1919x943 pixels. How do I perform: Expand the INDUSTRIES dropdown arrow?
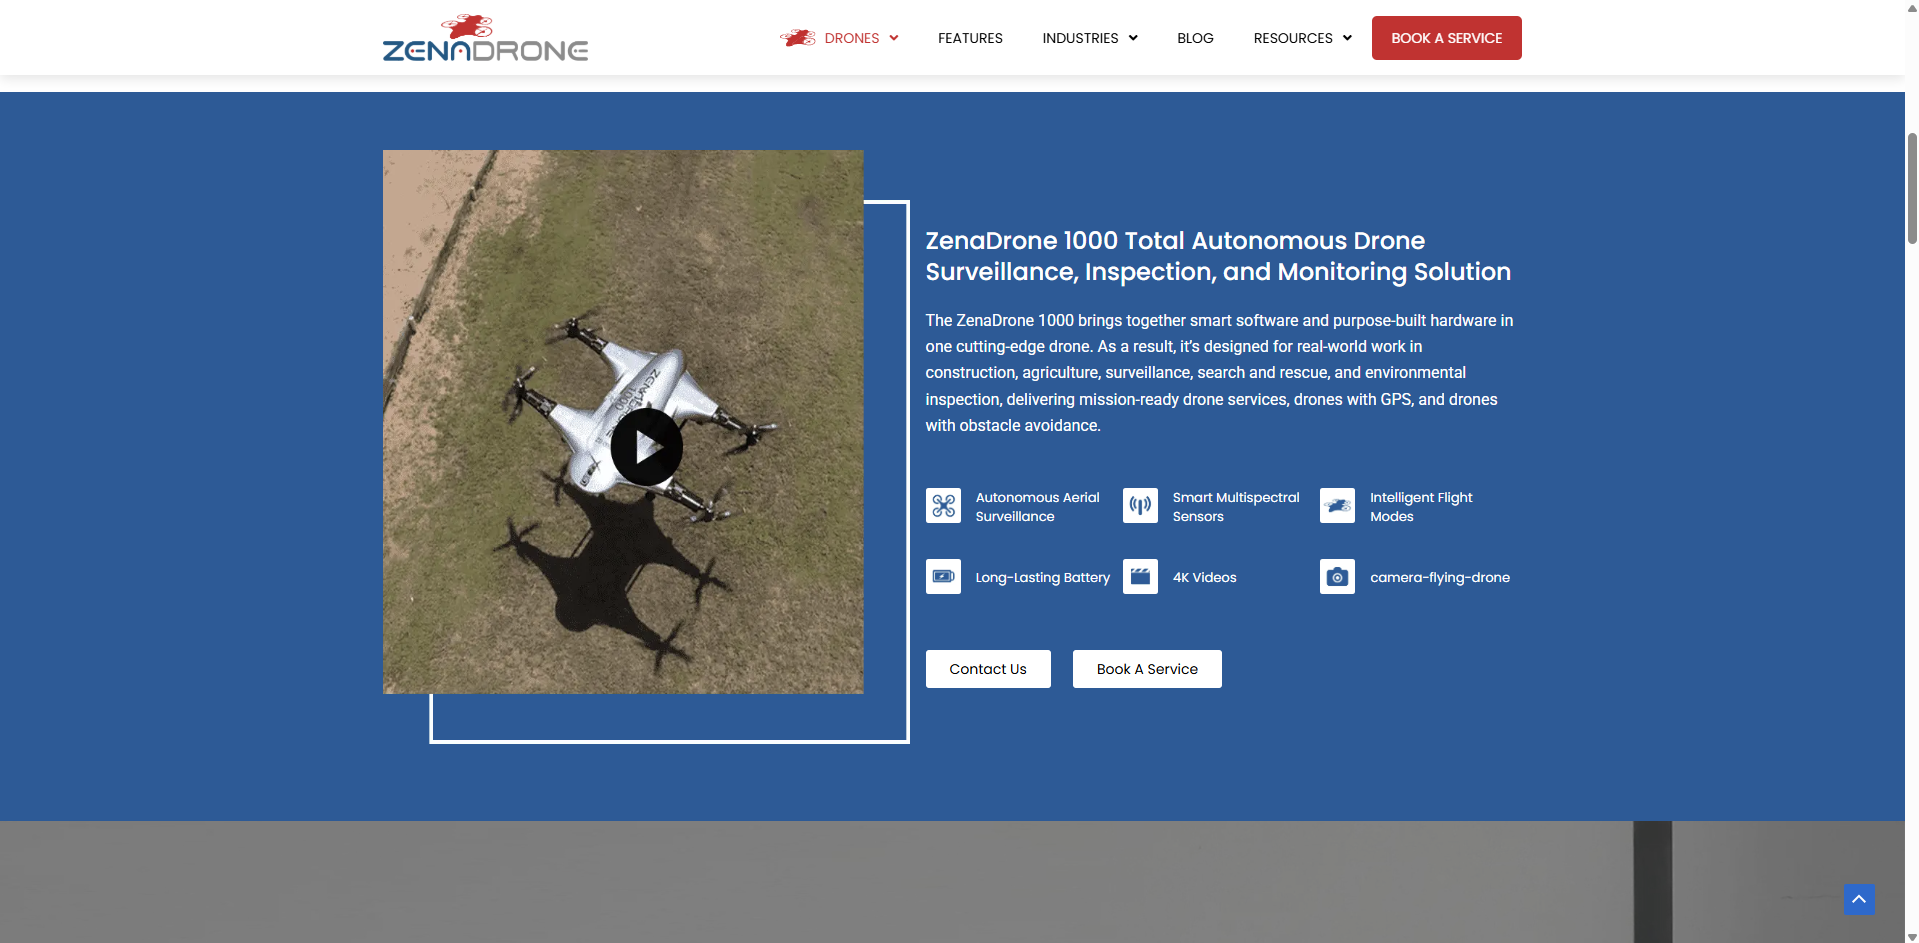(x=1133, y=38)
